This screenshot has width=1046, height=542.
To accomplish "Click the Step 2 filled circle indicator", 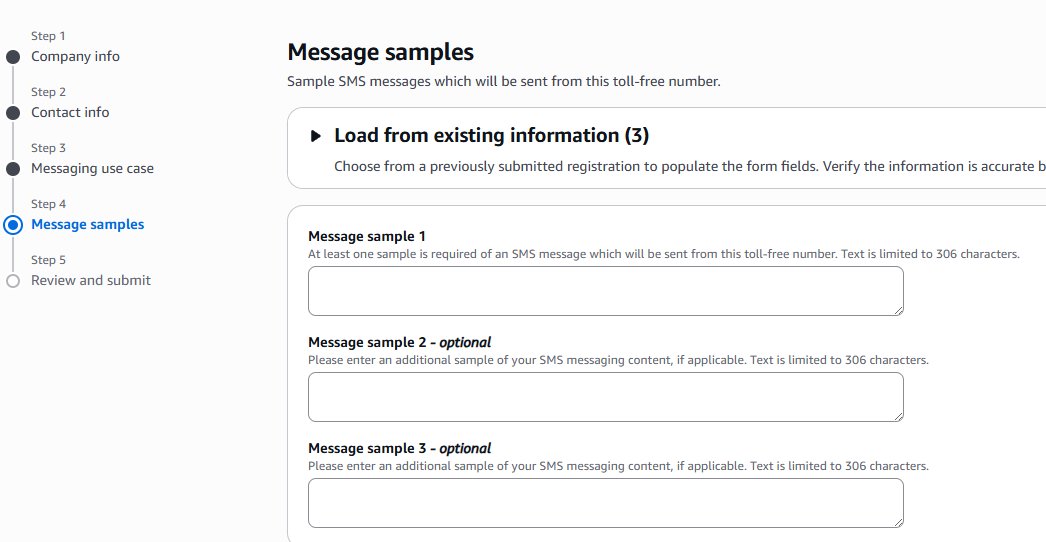I will point(13,113).
